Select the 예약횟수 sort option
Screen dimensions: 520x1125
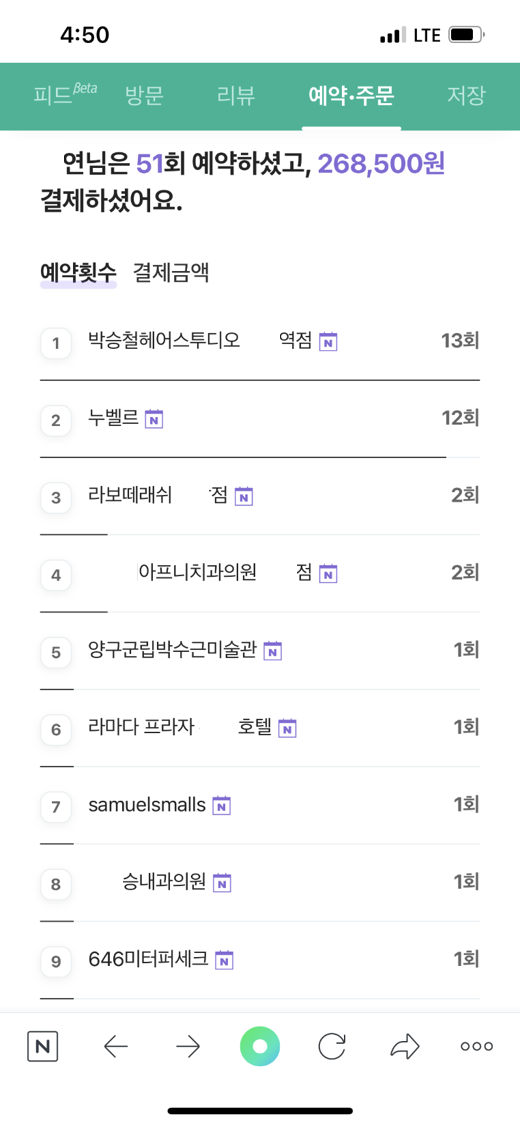78,273
